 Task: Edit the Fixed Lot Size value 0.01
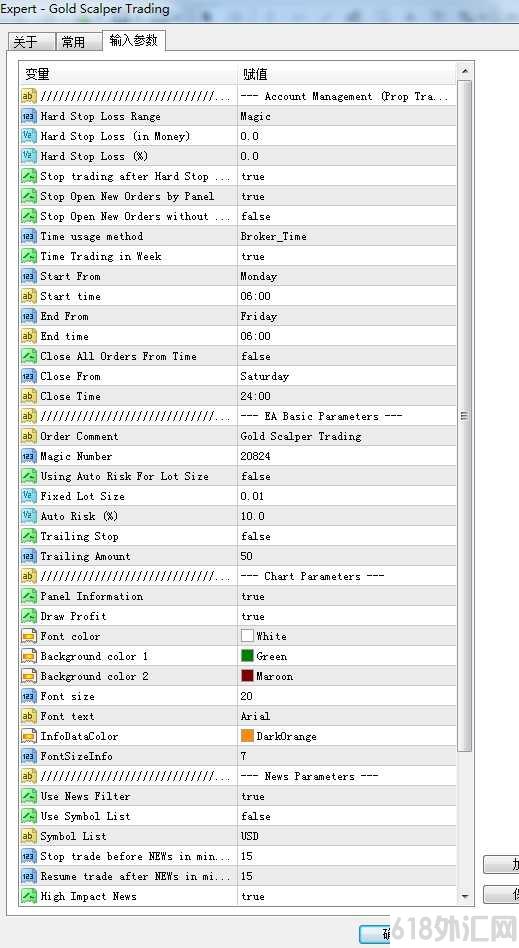[347, 496]
